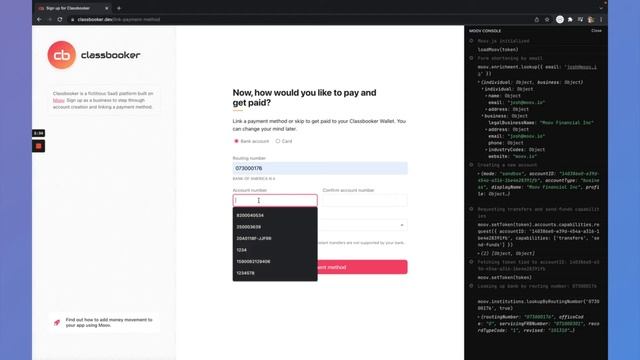640x360 pixels.
Task: Click the Confirm account number field
Action: point(364,200)
